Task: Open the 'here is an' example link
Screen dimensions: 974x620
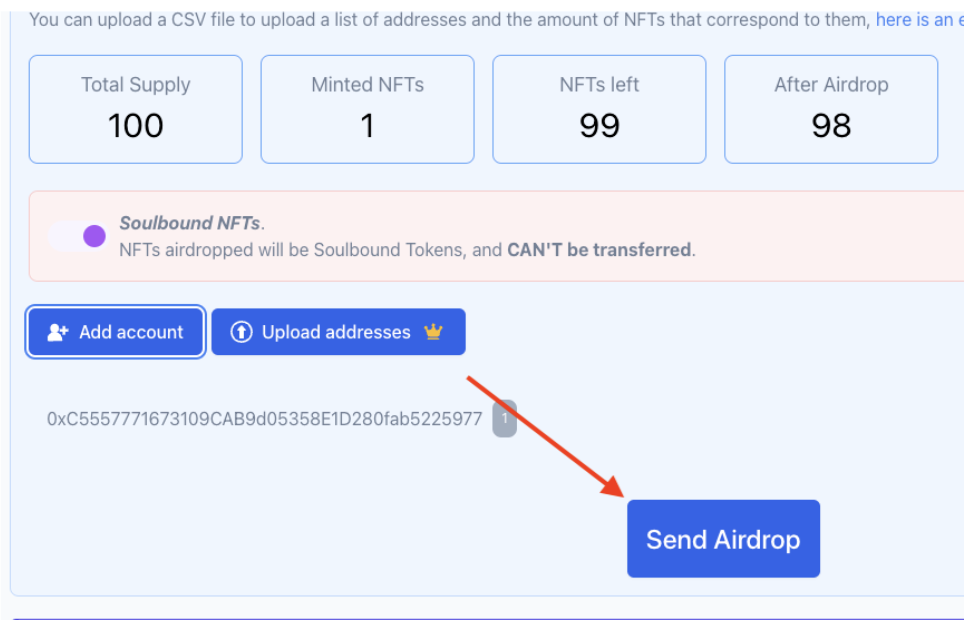Action: click(919, 20)
